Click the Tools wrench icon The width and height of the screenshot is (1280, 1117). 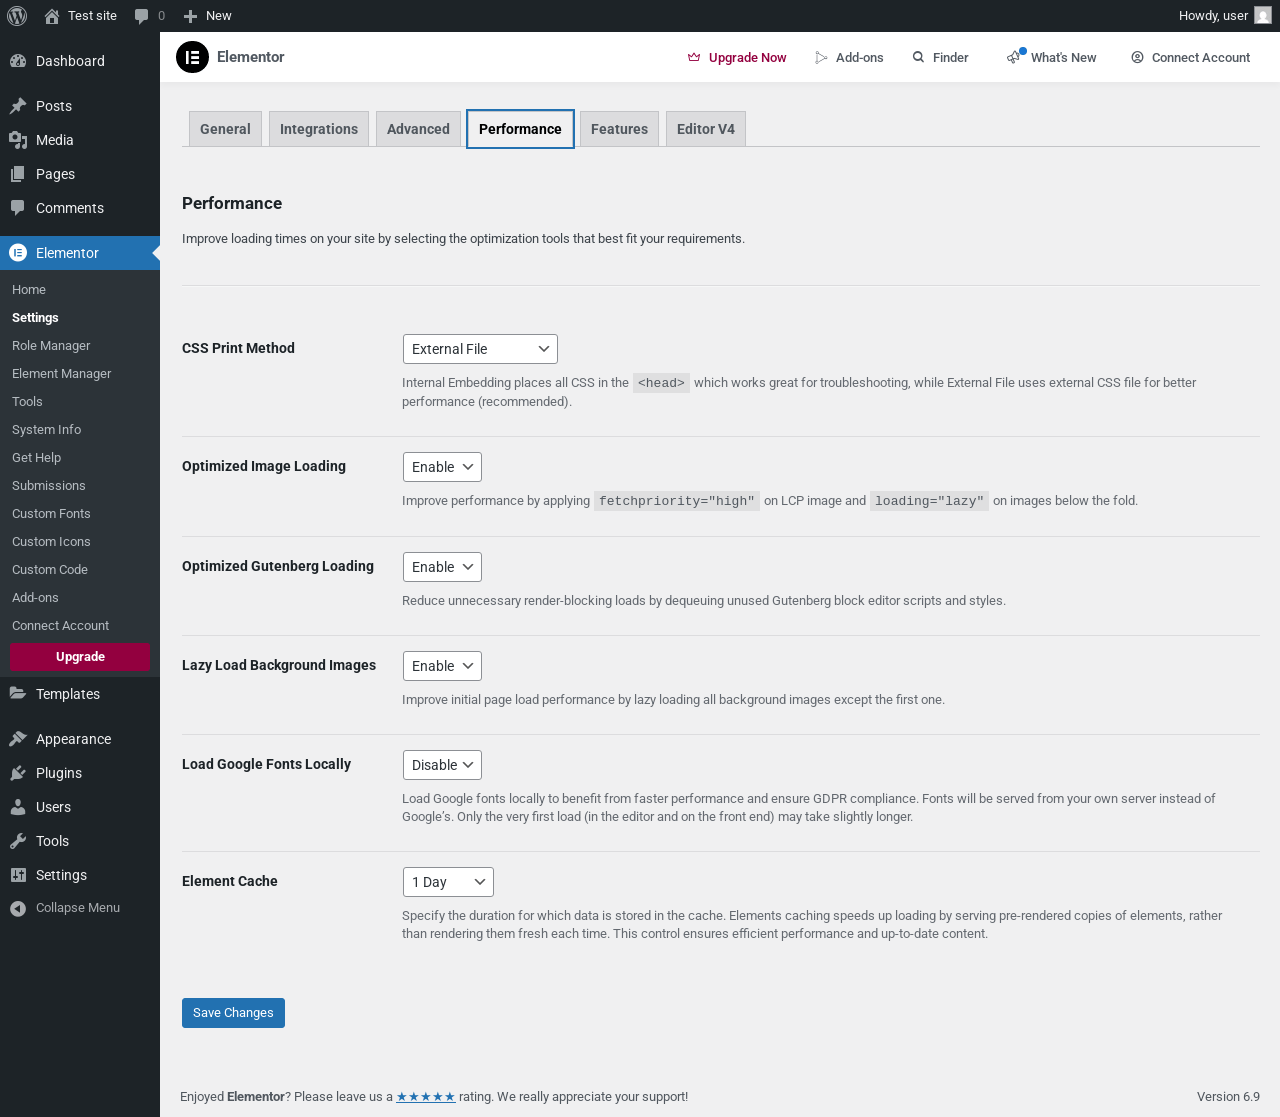18,841
